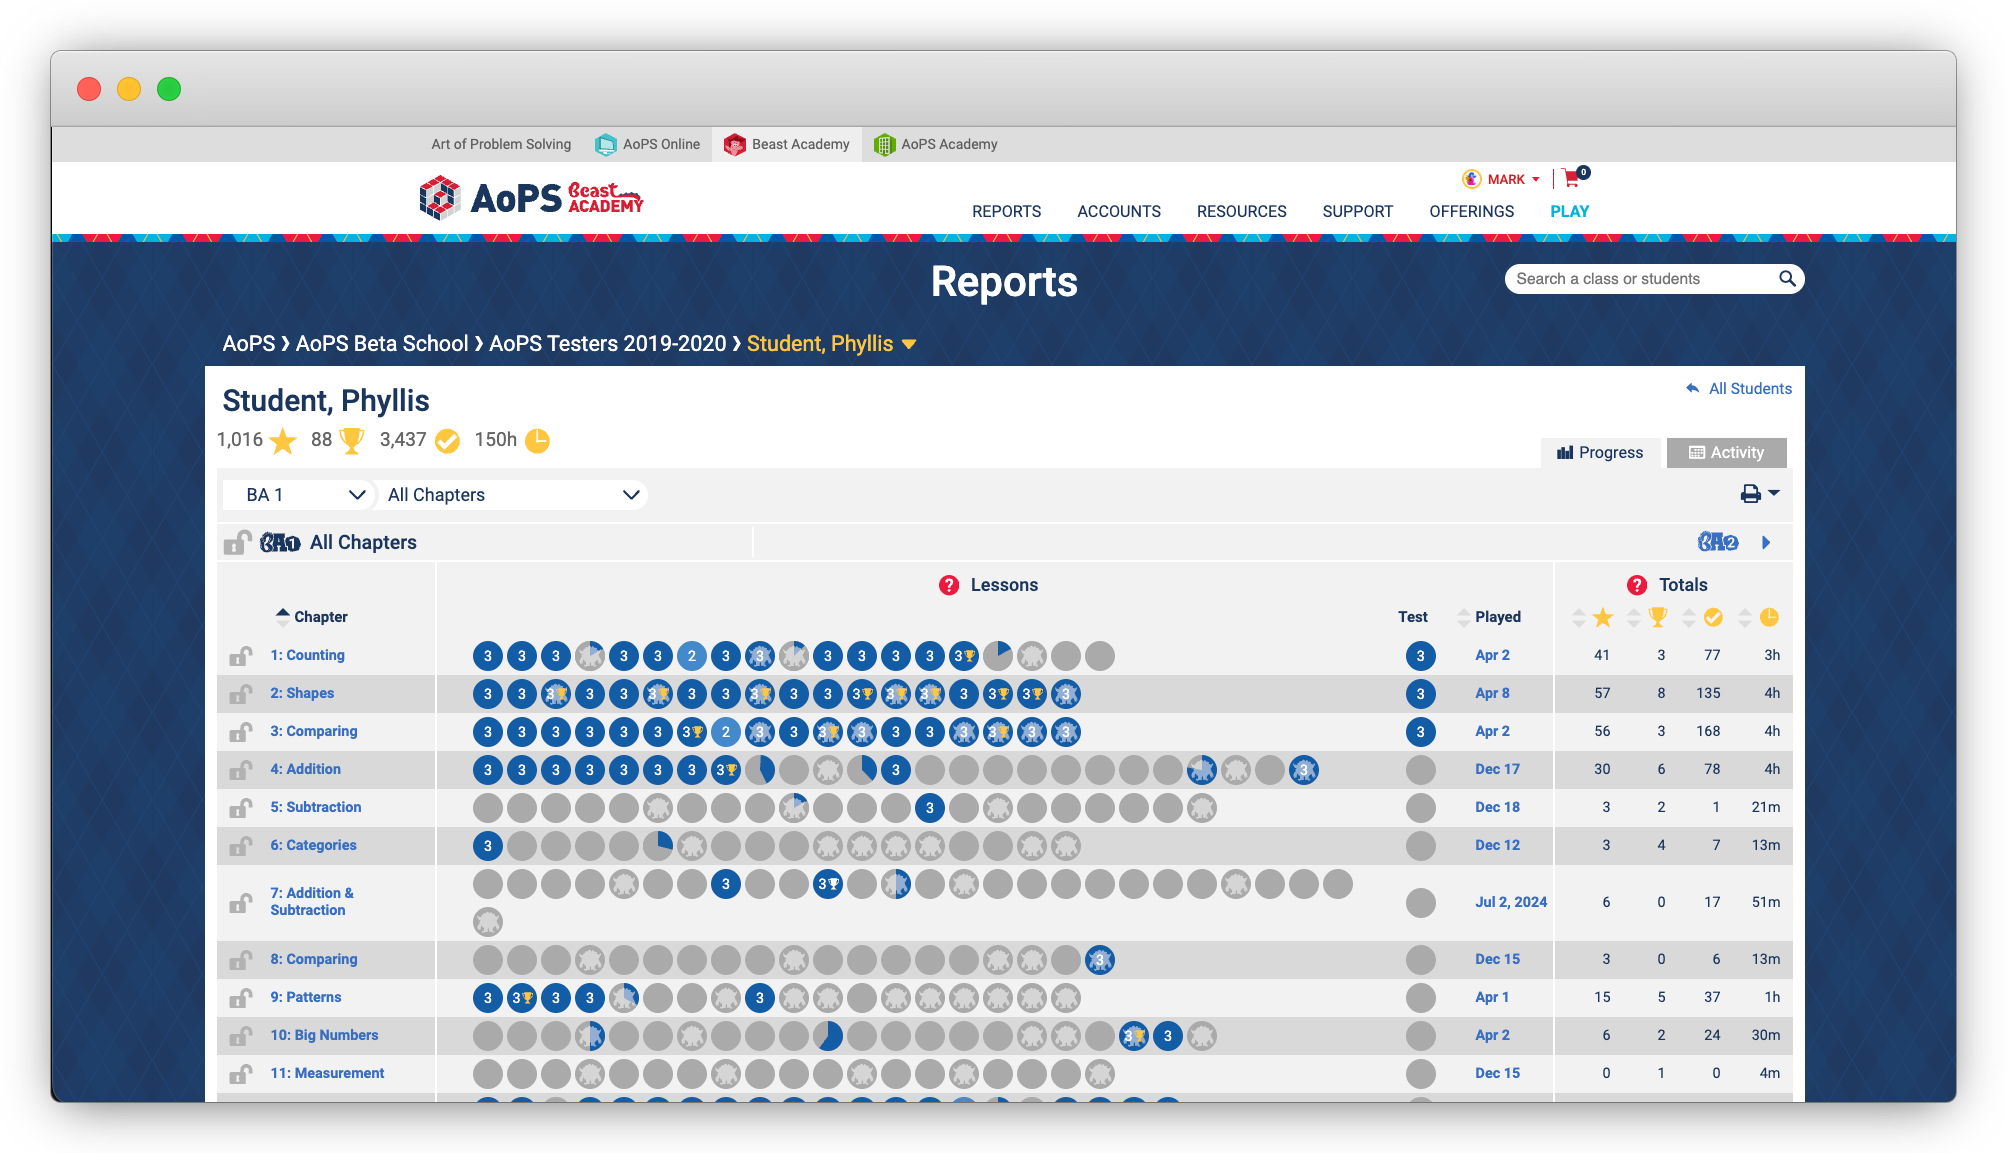
Task: Click the All Students back arrow icon
Action: click(1693, 388)
